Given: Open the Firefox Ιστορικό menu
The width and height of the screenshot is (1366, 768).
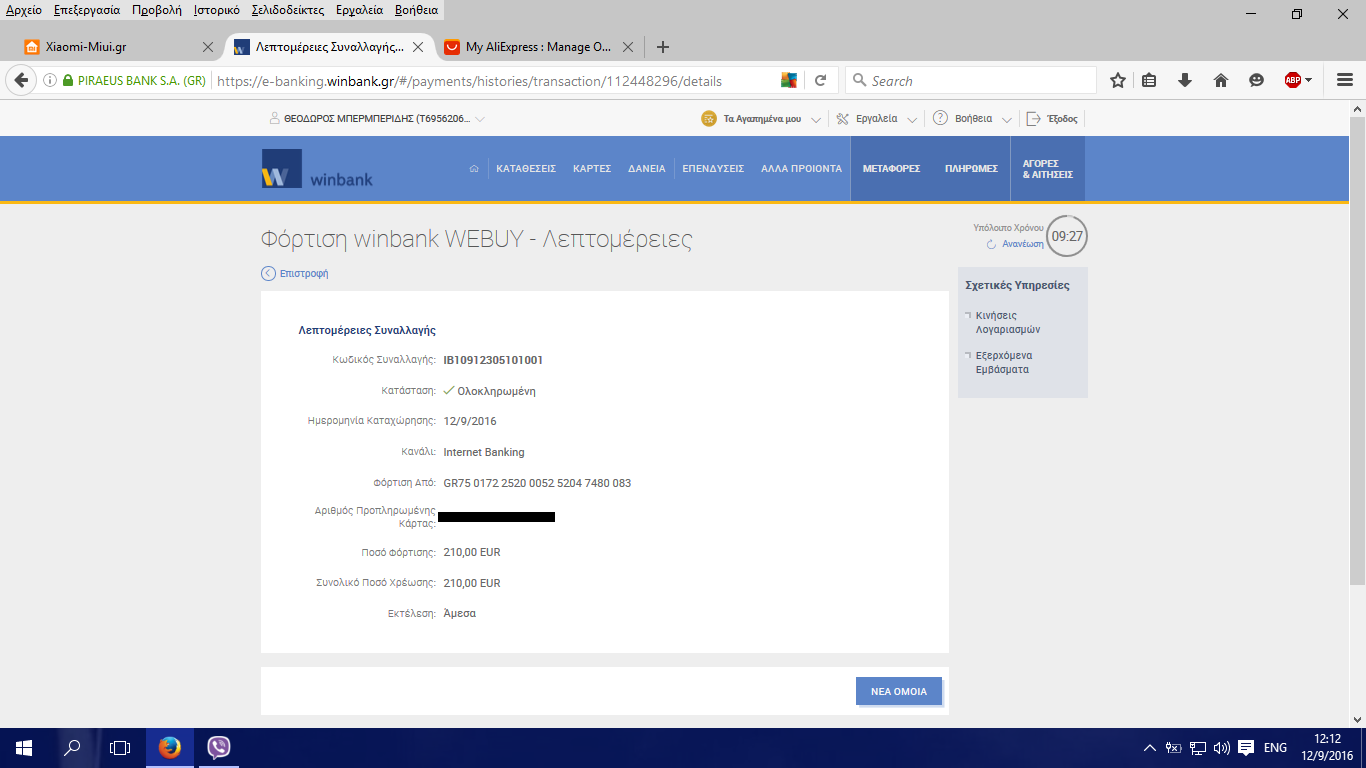Looking at the screenshot, I should point(217,10).
